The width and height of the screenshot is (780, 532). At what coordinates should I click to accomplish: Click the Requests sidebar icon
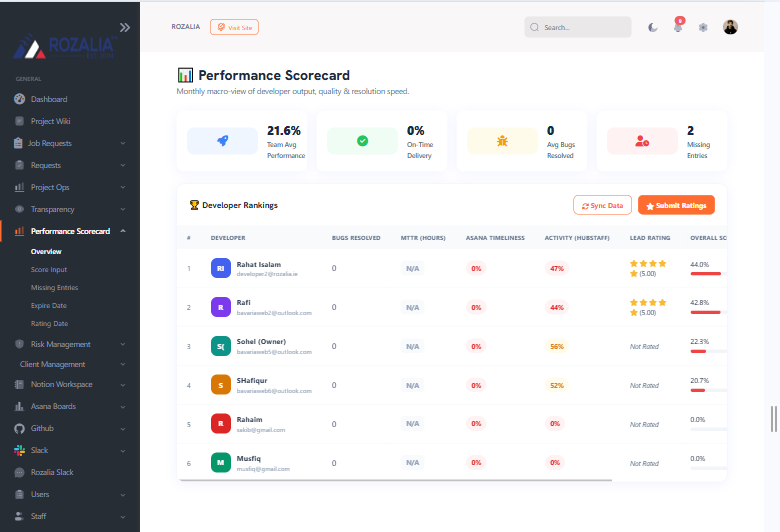[x=19, y=165]
